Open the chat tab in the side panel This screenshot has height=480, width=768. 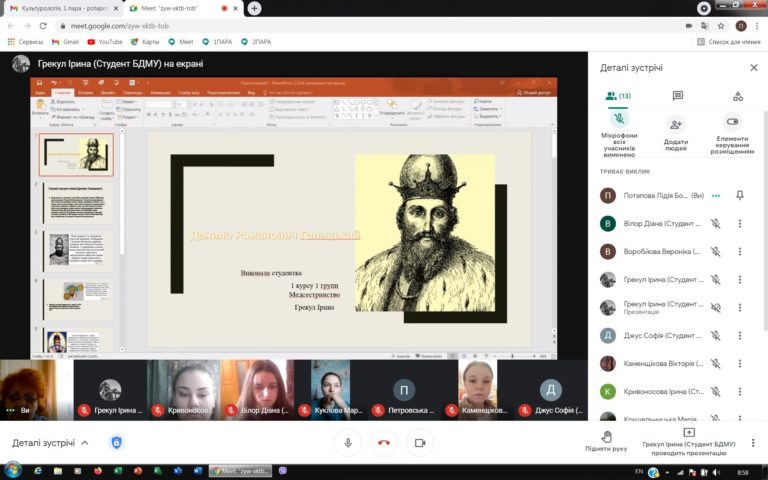pyautogui.click(x=677, y=96)
